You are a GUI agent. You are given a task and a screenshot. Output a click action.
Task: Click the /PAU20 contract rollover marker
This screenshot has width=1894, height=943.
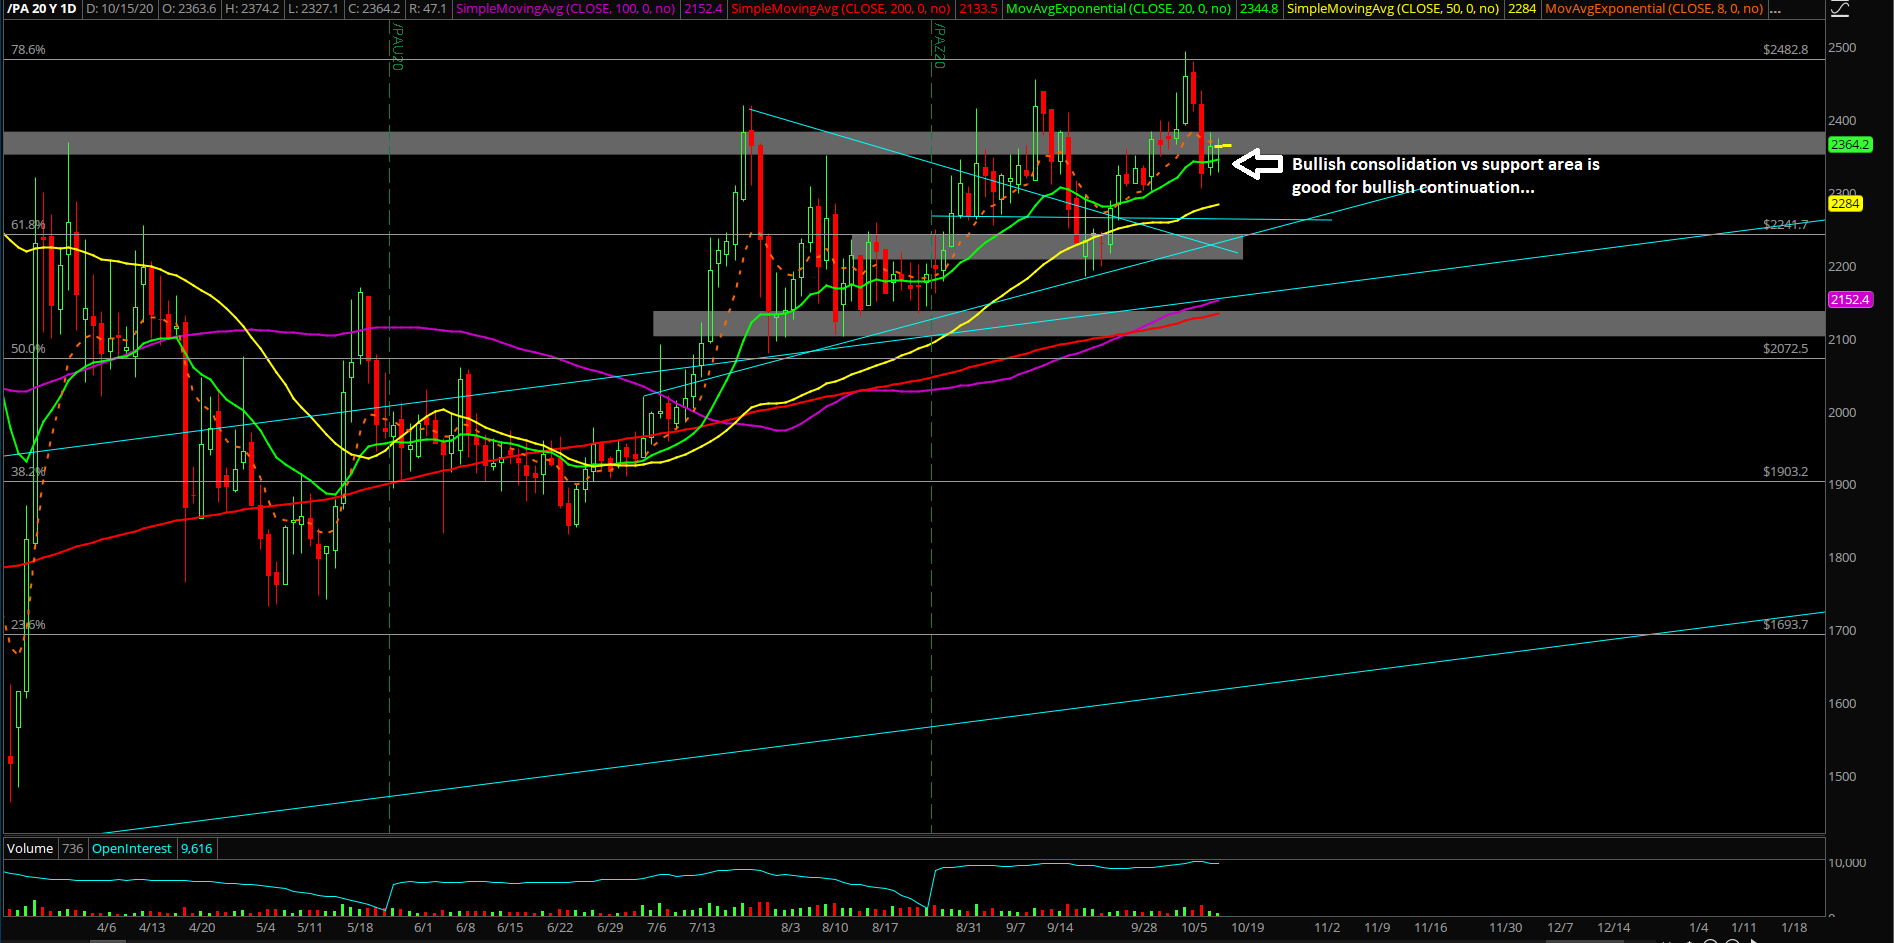397,47
